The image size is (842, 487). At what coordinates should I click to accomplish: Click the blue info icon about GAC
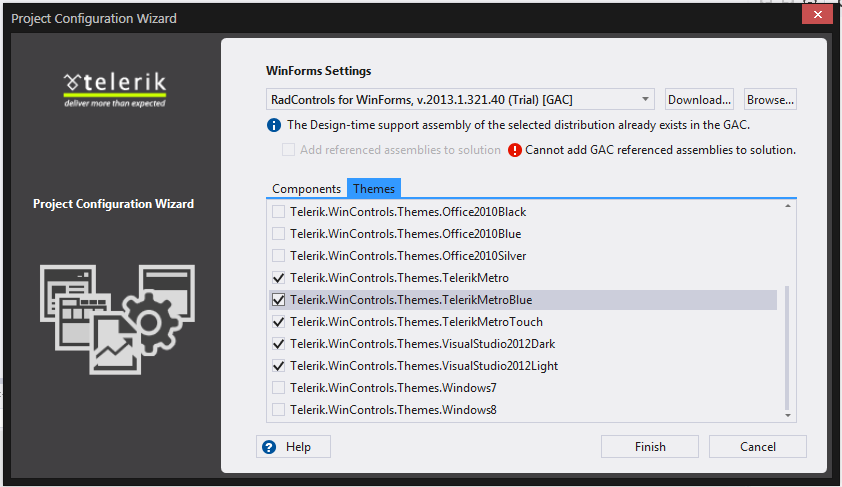click(x=274, y=125)
